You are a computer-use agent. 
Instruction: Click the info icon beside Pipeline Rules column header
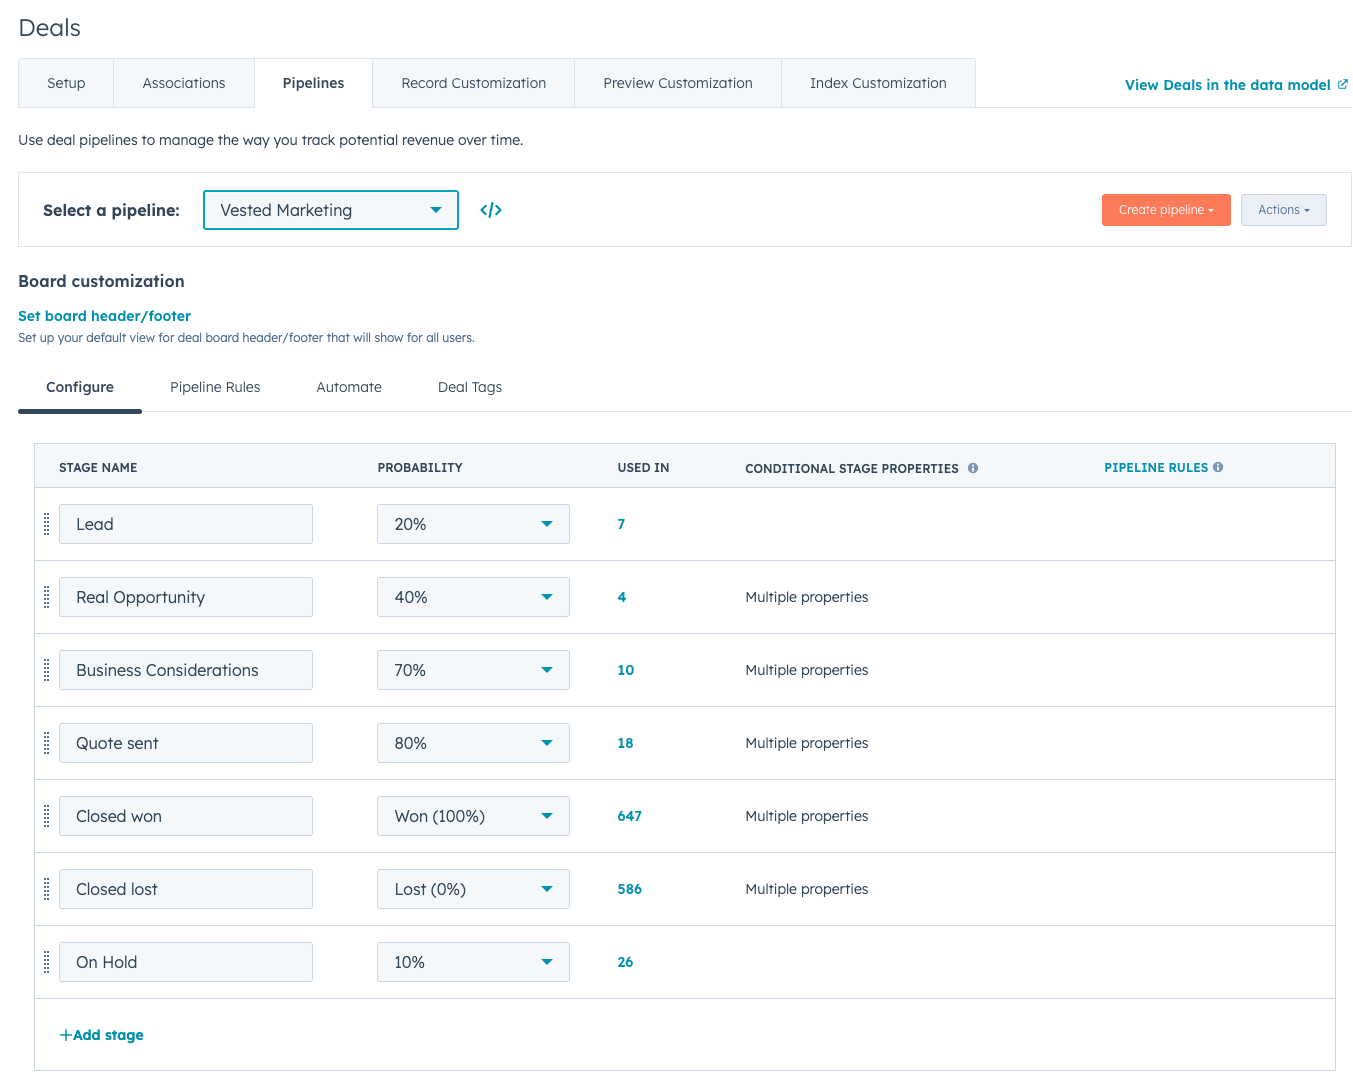coord(1218,467)
